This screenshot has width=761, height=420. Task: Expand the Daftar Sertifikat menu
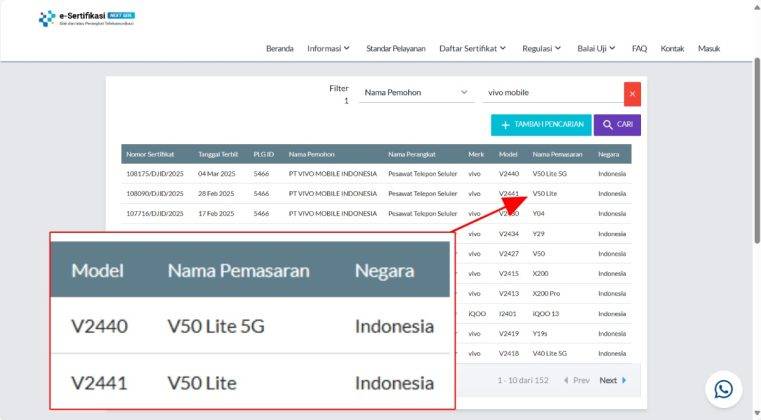tap(472, 49)
